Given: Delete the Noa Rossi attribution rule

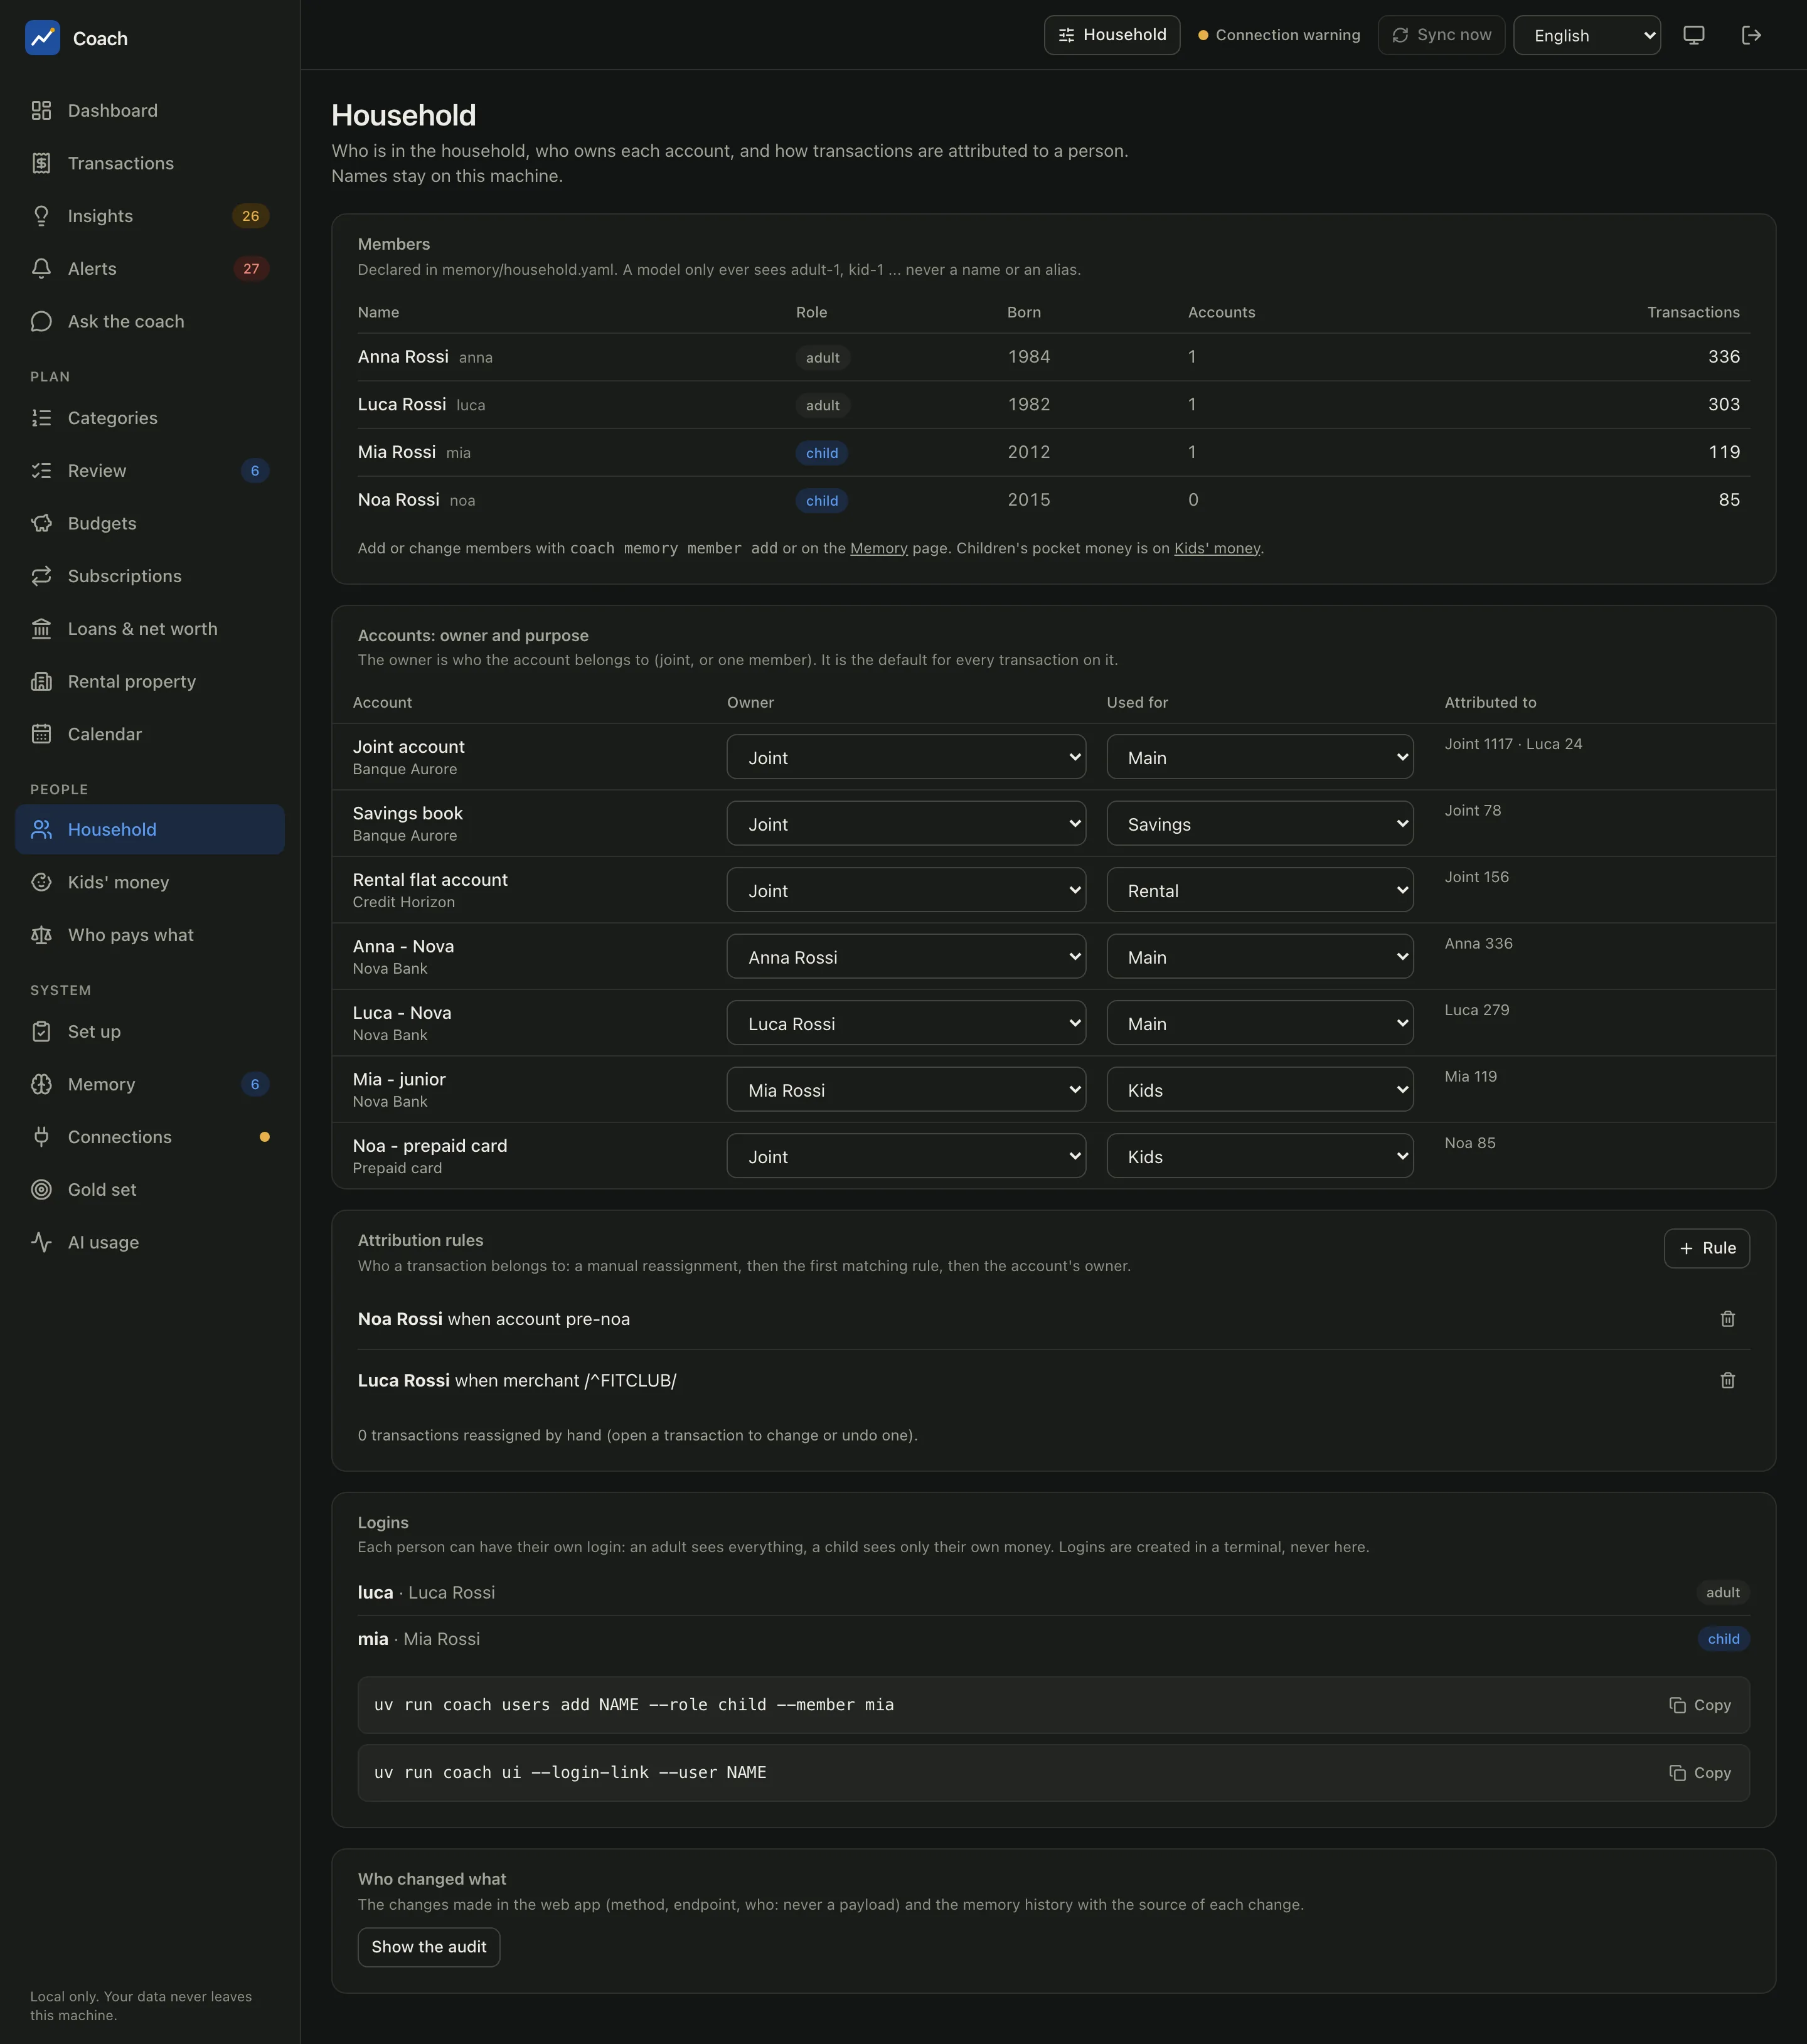Looking at the screenshot, I should 1727,1319.
